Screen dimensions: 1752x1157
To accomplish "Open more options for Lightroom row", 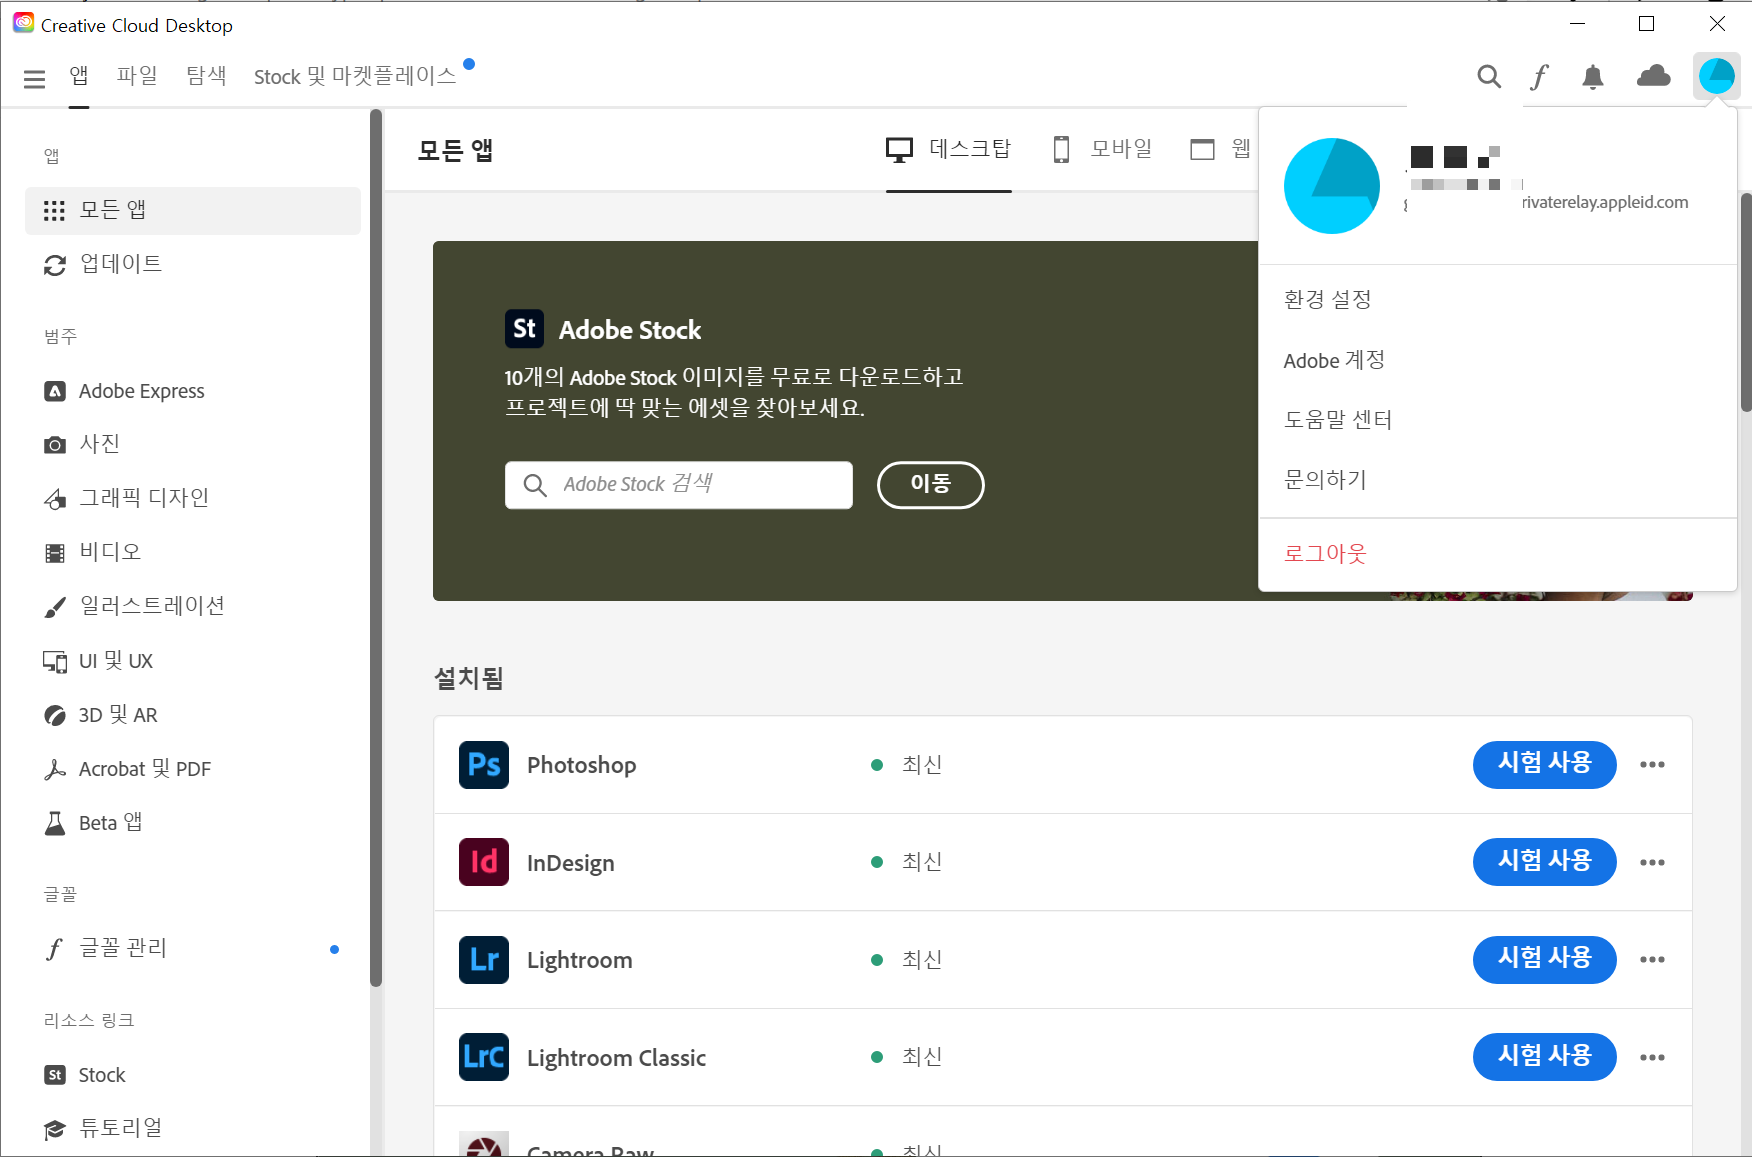I will [x=1652, y=960].
